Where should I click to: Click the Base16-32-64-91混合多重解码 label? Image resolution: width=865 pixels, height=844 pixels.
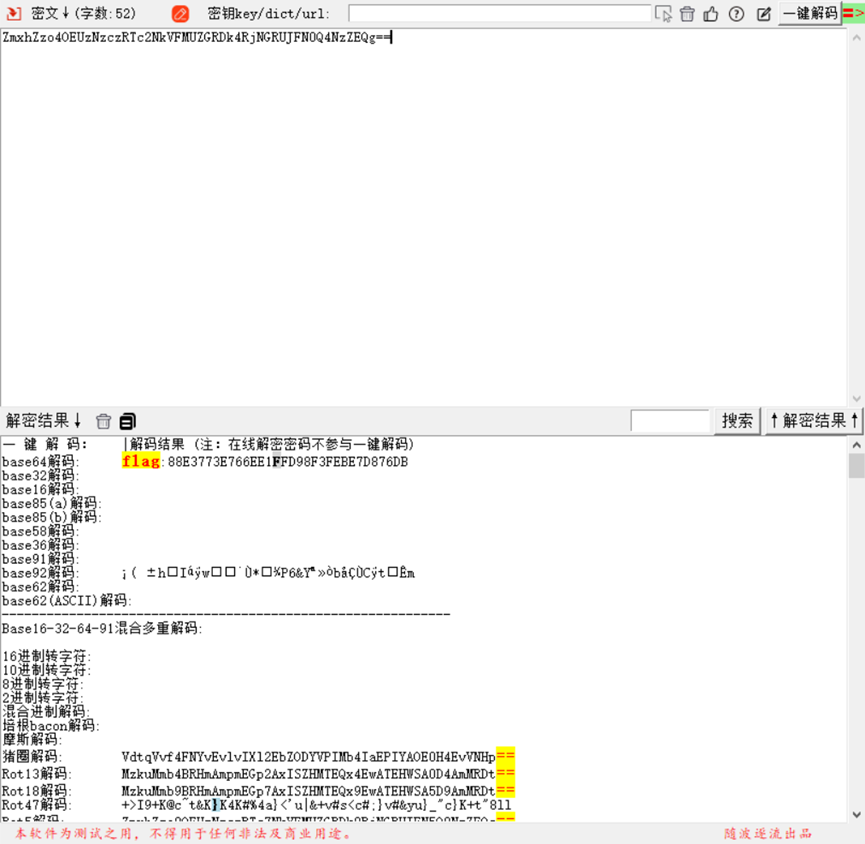click(x=102, y=628)
